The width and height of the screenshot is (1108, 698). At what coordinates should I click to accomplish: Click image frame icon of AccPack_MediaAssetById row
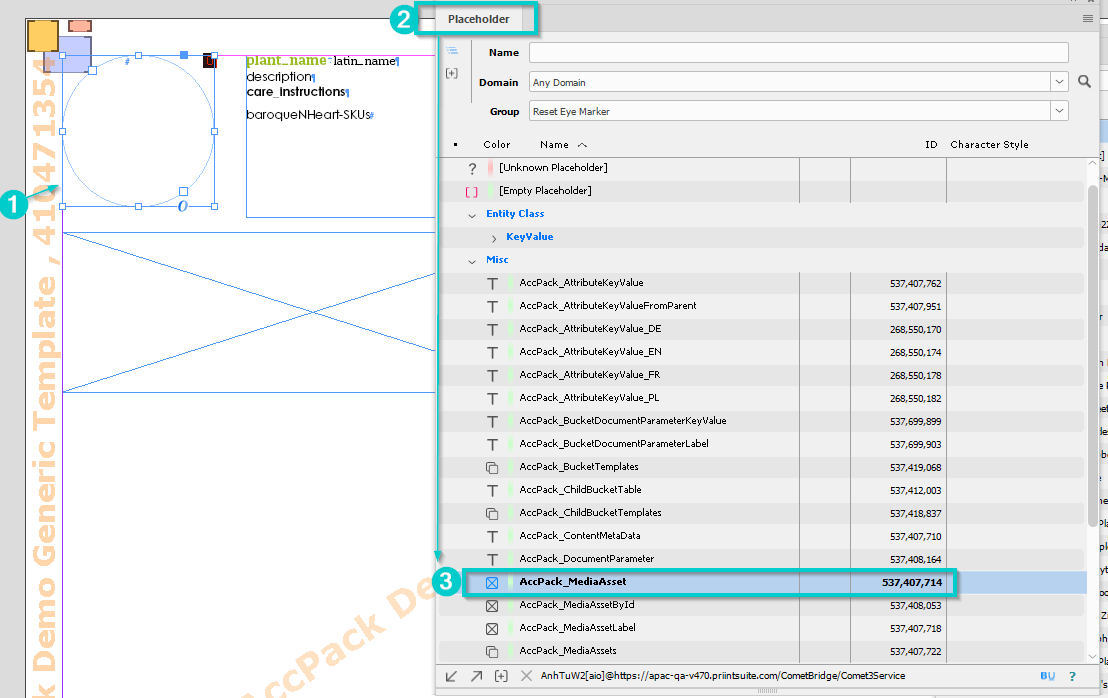[493, 605]
